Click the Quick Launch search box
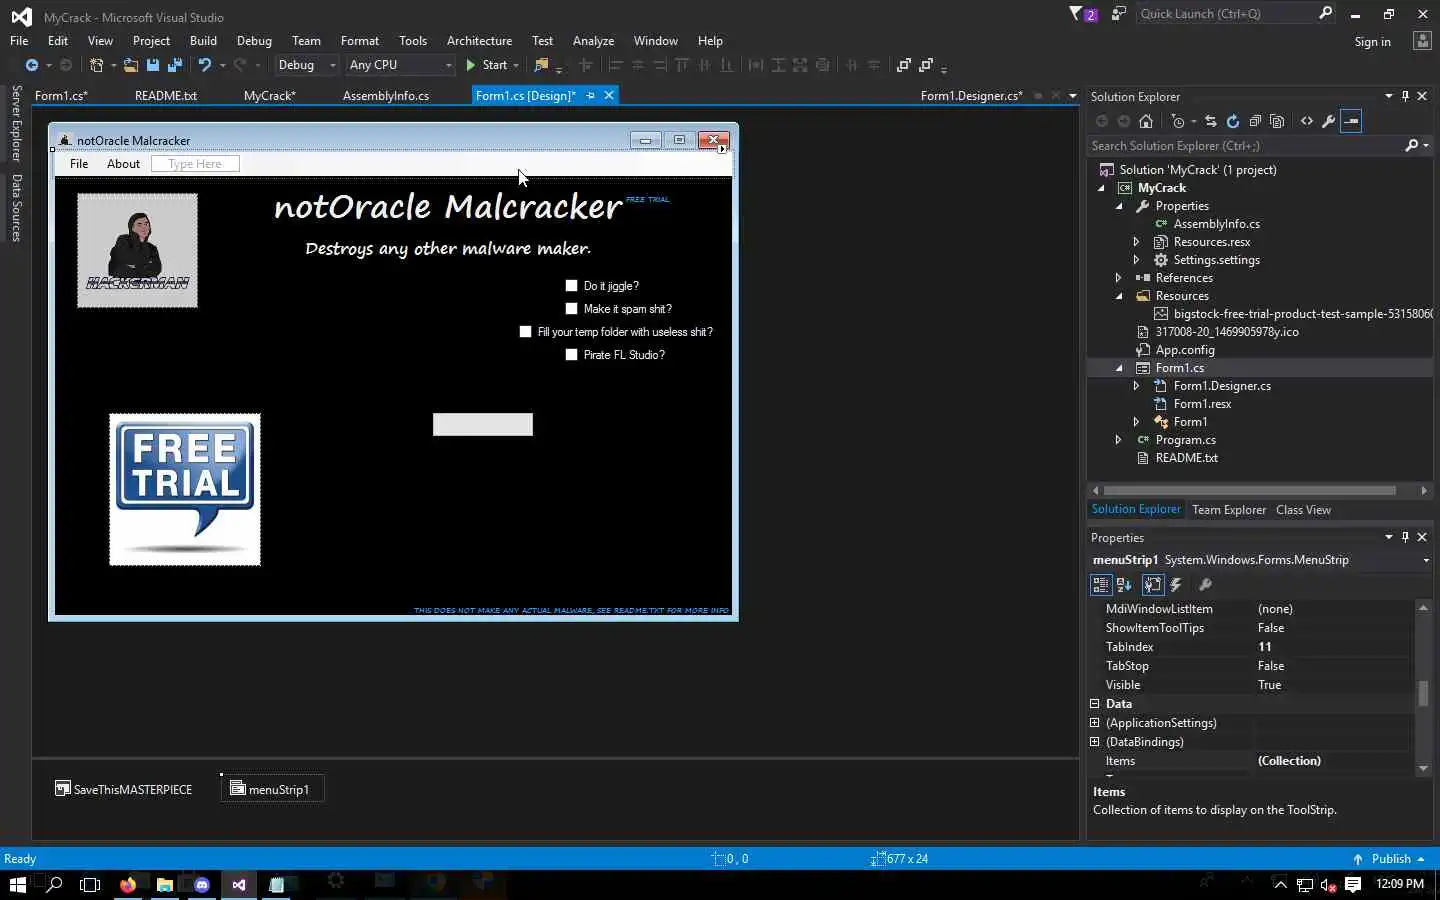This screenshot has width=1440, height=900. click(1235, 14)
